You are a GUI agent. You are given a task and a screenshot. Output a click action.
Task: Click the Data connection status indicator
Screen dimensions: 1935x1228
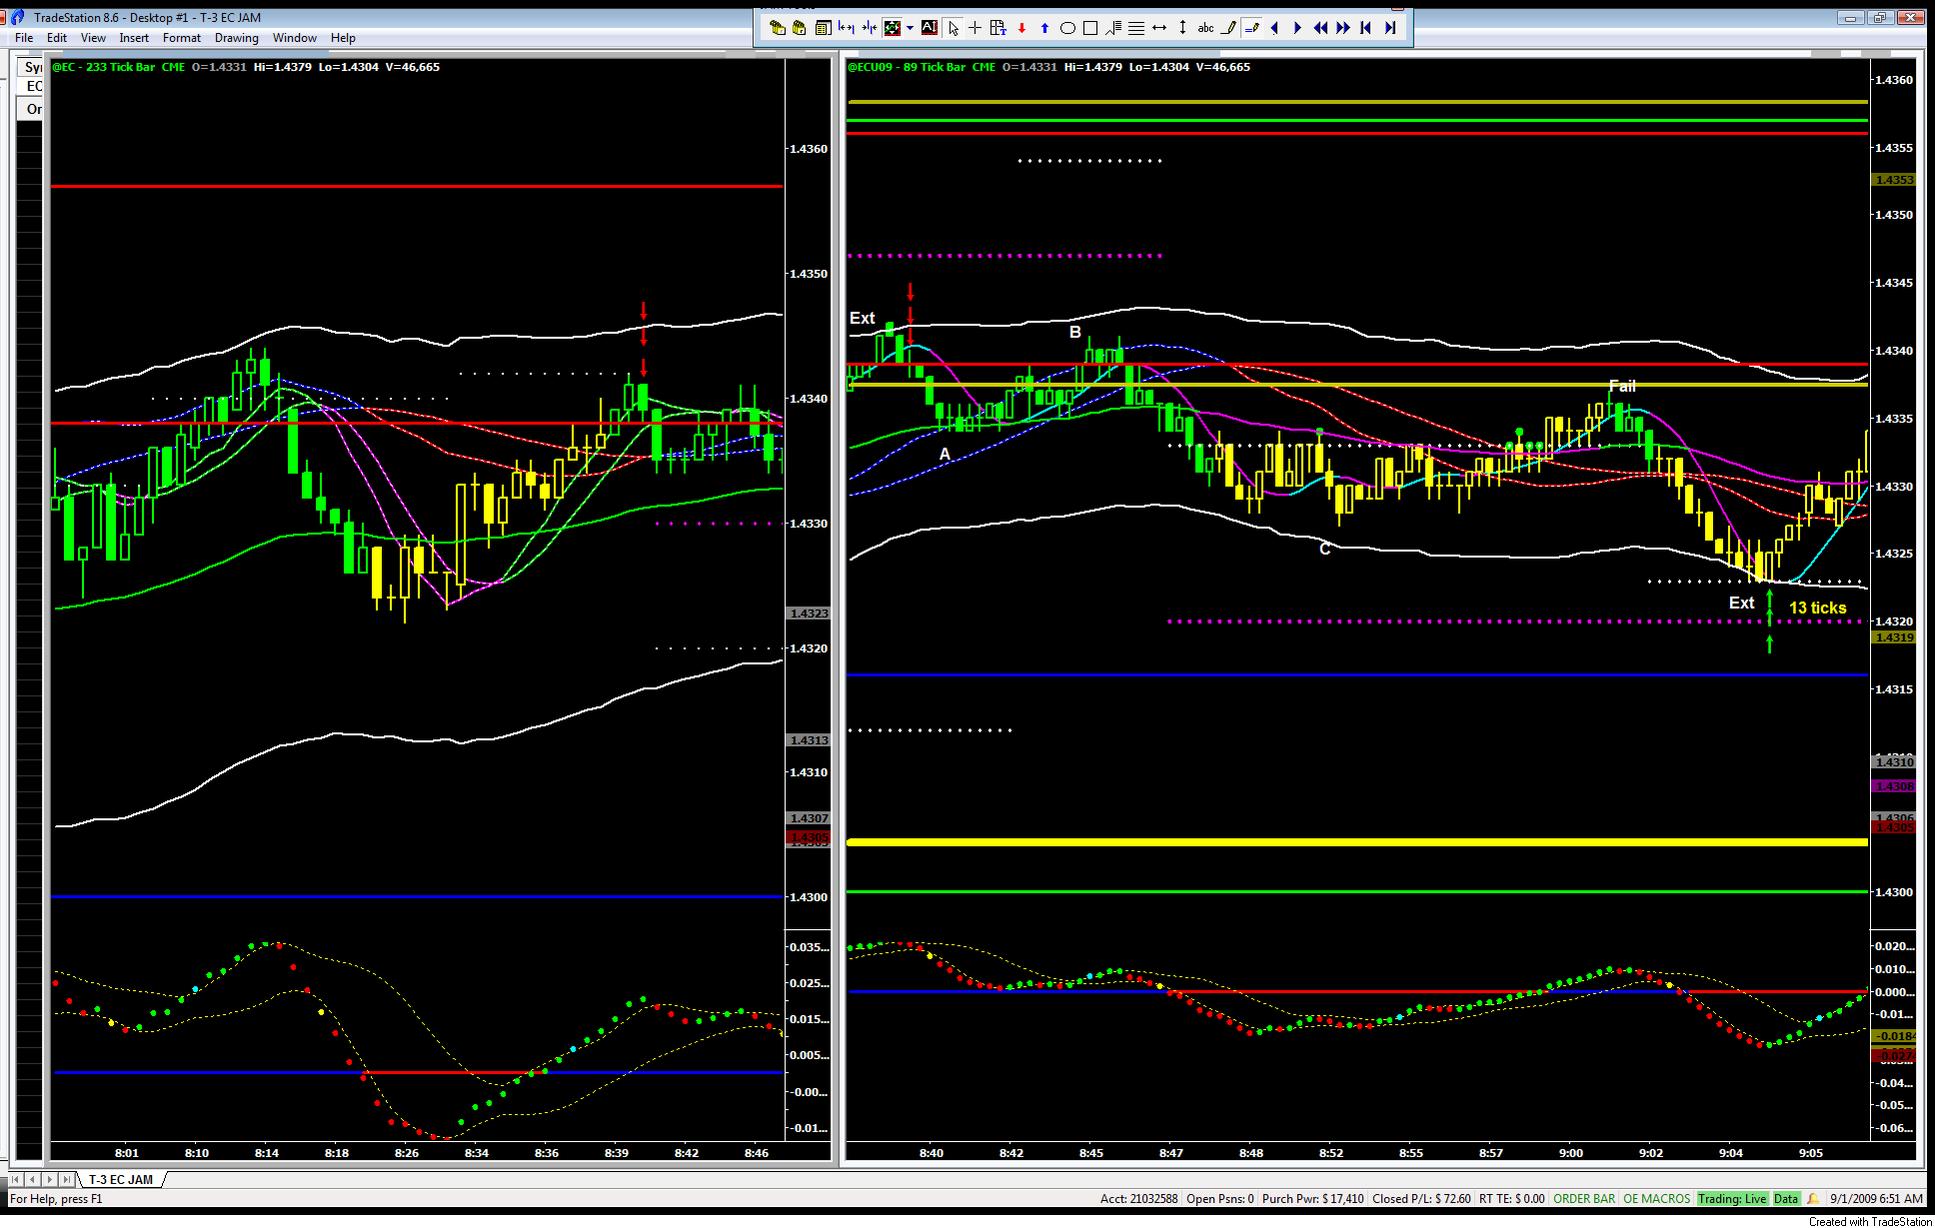coord(1786,1199)
